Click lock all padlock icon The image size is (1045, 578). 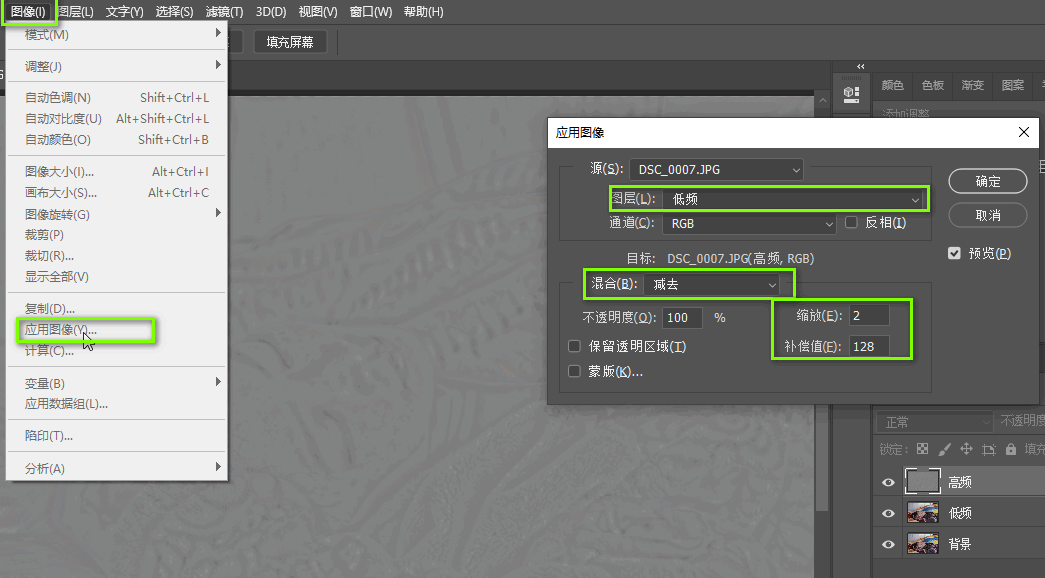(1011, 449)
